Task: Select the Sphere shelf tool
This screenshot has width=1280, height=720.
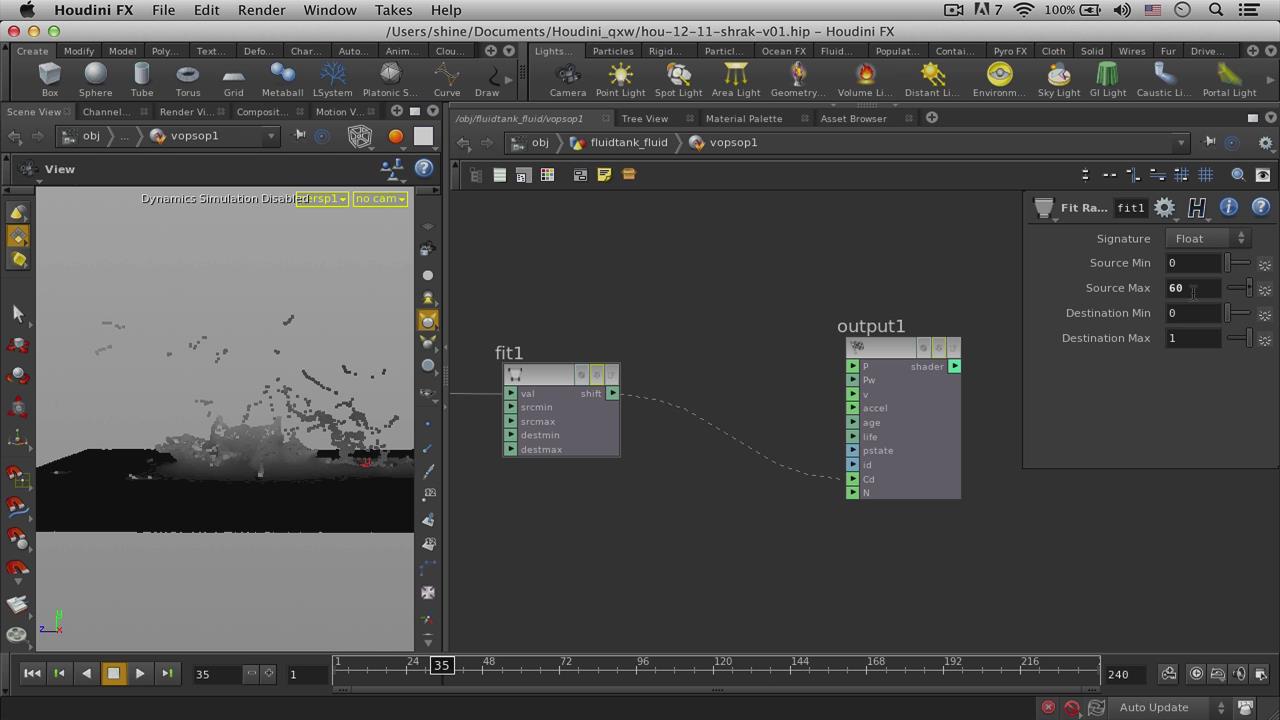Action: coord(96,79)
